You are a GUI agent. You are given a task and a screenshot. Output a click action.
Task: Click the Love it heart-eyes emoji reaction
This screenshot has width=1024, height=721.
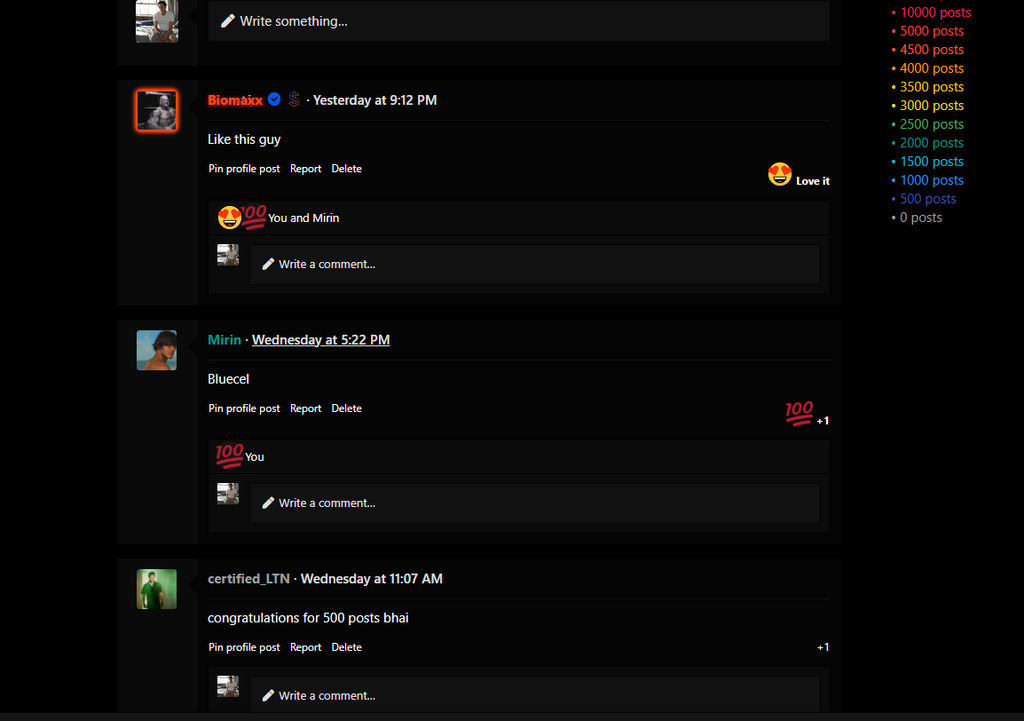pyautogui.click(x=798, y=174)
